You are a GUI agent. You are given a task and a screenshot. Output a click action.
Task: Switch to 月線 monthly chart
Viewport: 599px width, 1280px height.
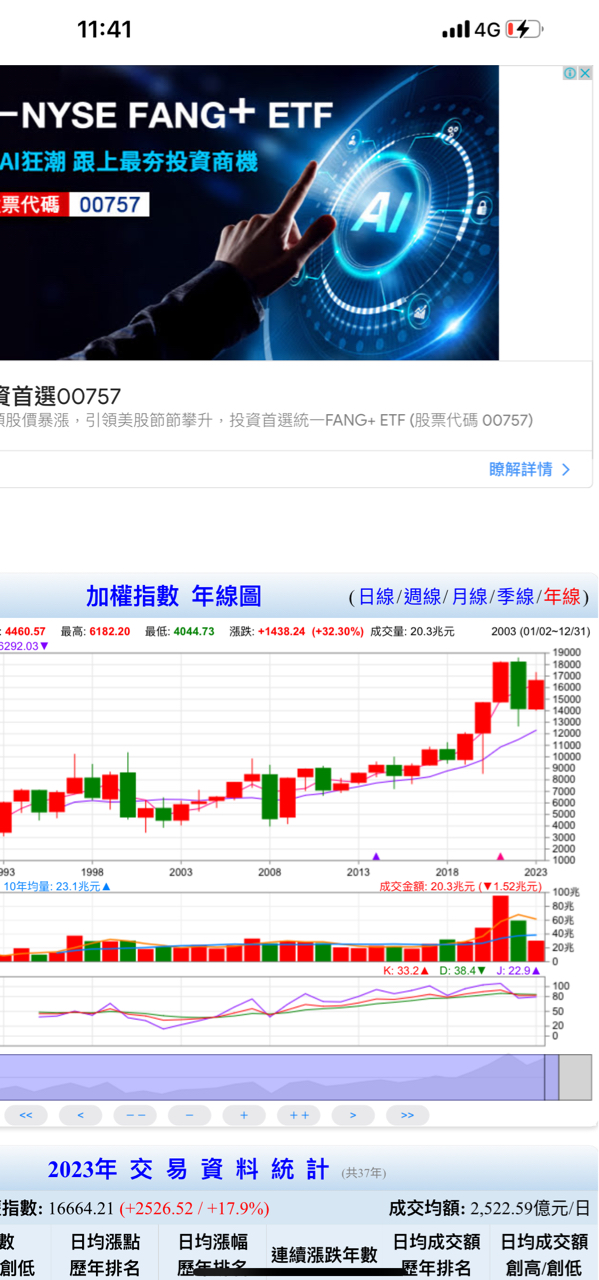[469, 597]
